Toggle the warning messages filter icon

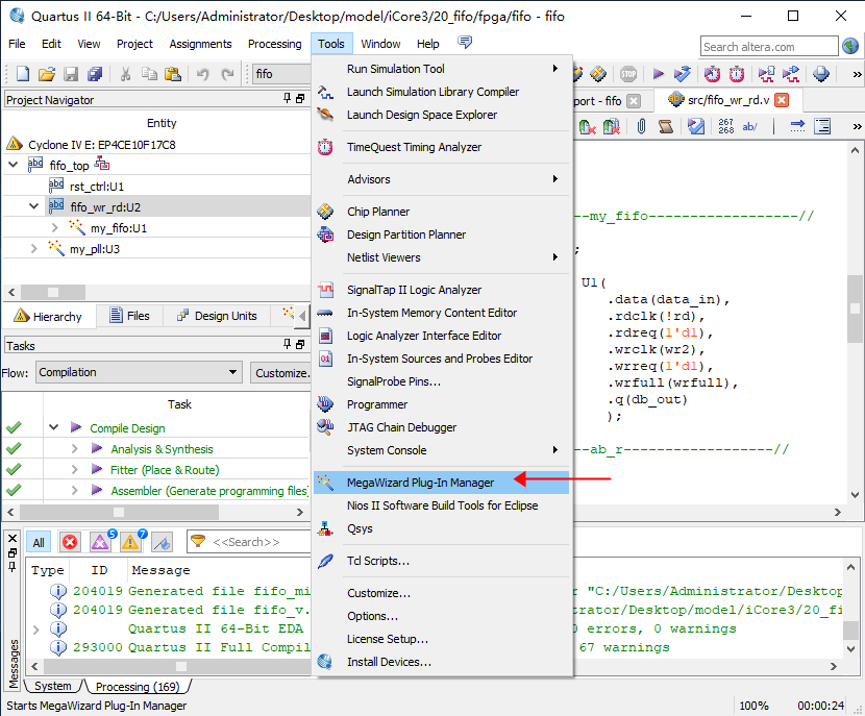131,542
